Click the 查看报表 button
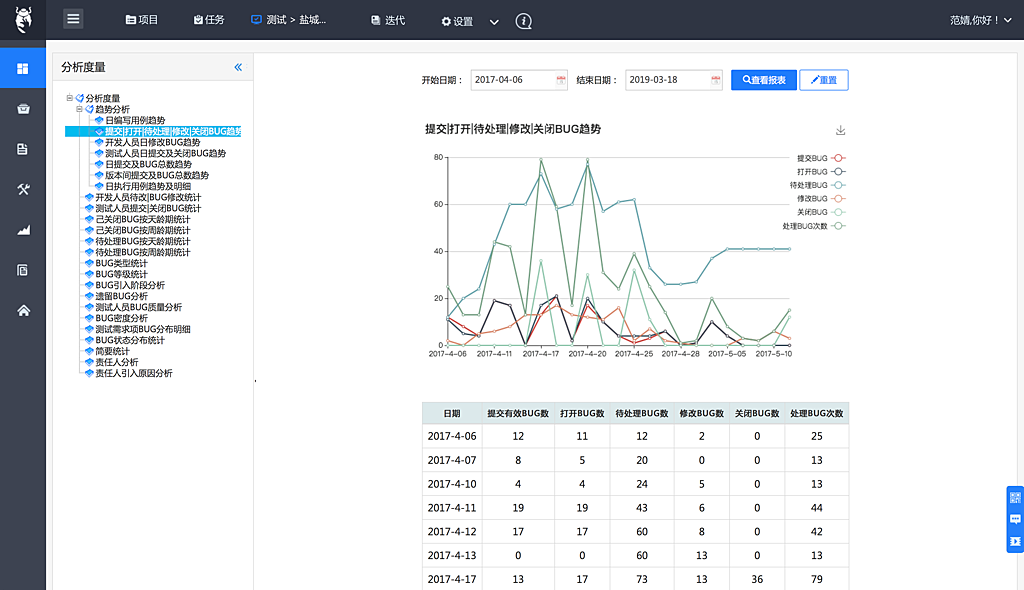1024x590 pixels. pos(763,80)
